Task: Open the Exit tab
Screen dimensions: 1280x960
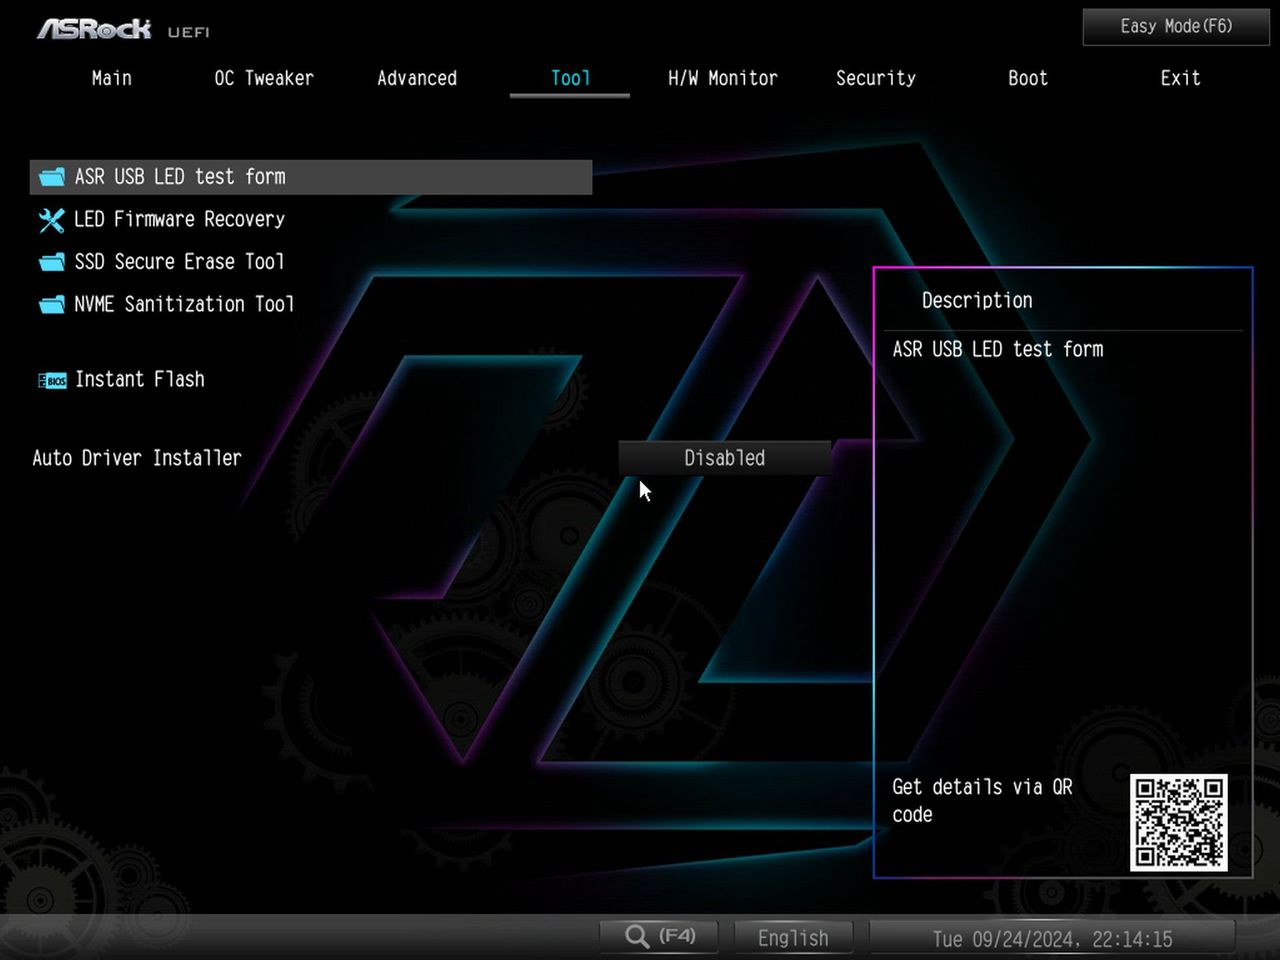Action: [x=1180, y=78]
